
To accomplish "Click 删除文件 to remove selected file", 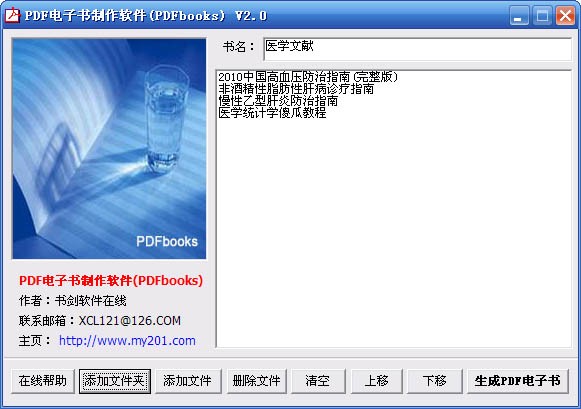I will [256, 381].
